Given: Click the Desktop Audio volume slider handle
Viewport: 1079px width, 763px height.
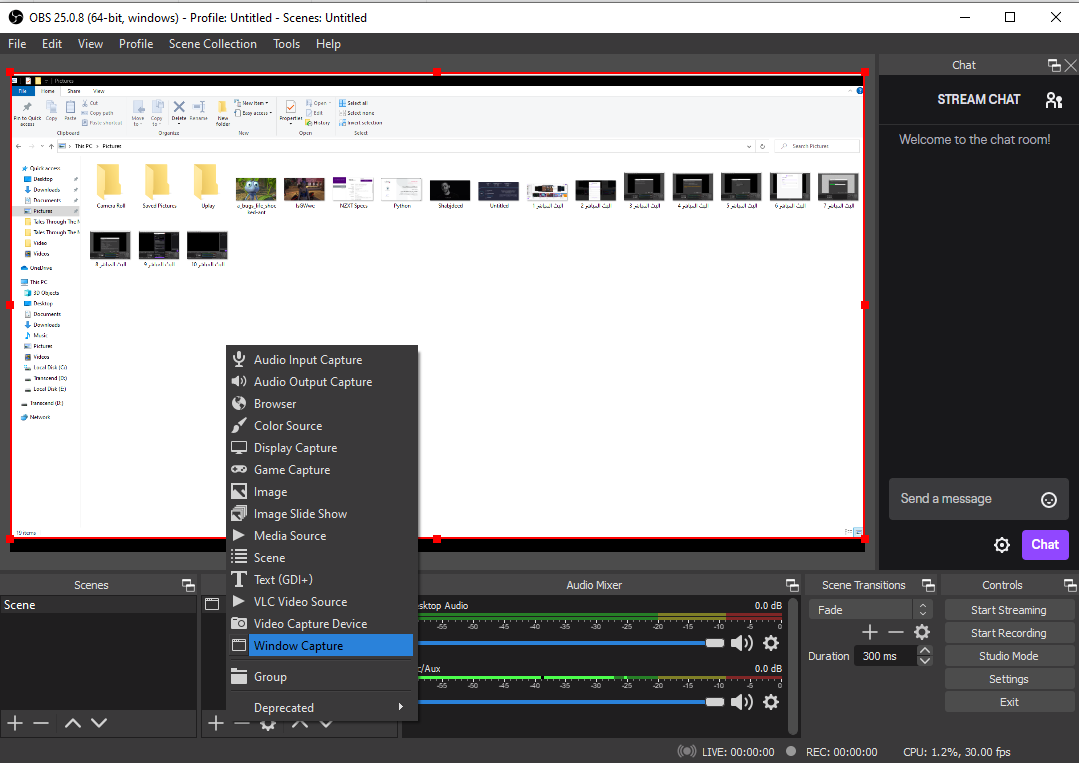Looking at the screenshot, I should [714, 643].
